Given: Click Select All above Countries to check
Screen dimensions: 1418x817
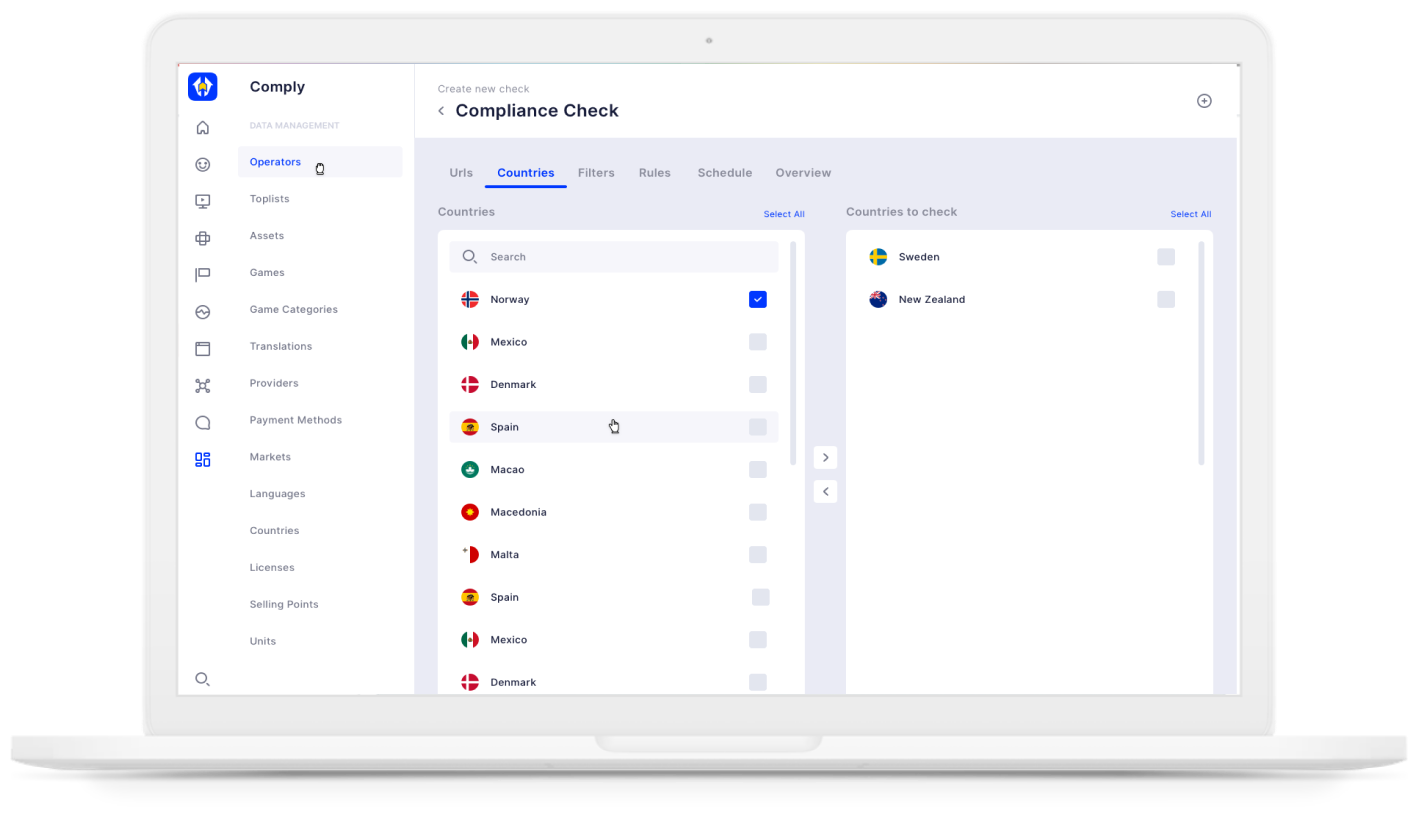Looking at the screenshot, I should pyautogui.click(x=1191, y=214).
